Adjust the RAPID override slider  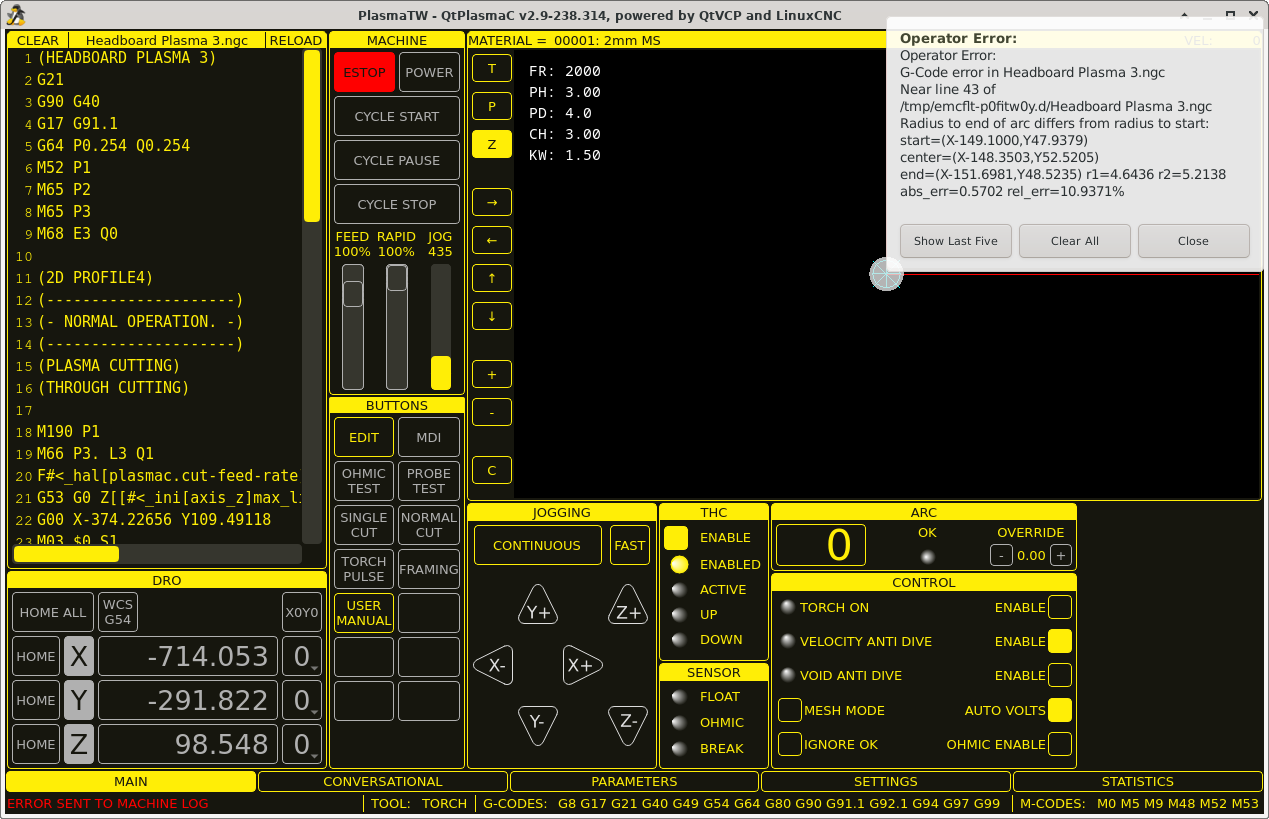(397, 327)
